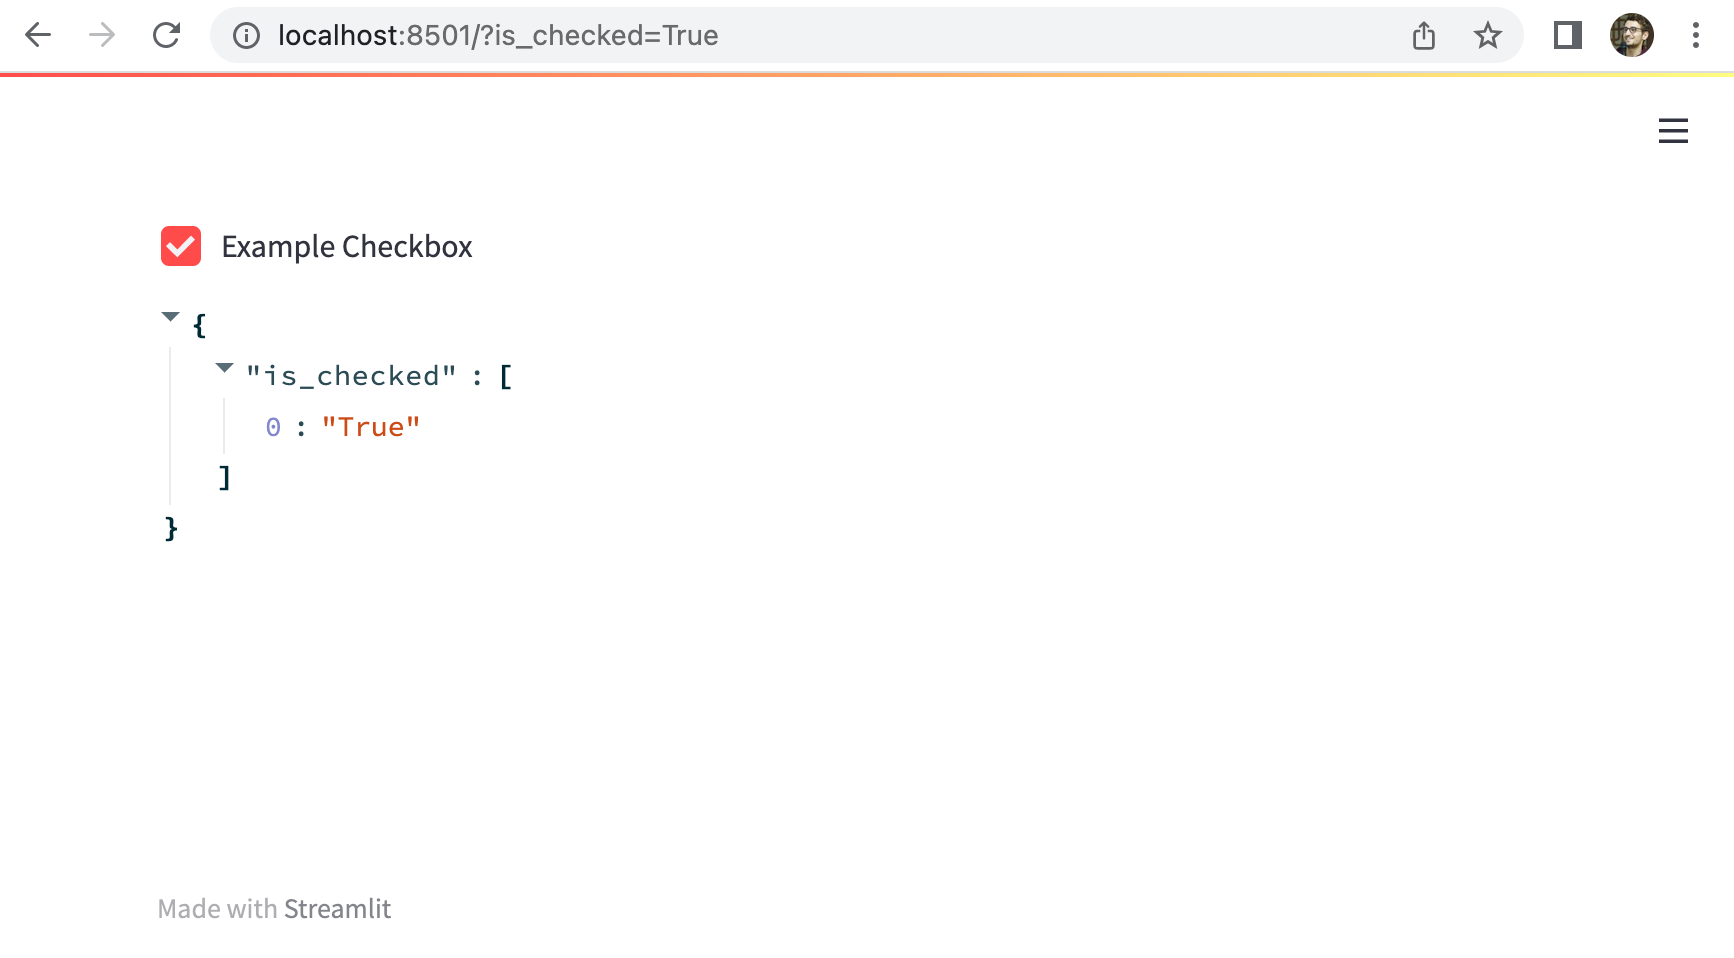Click the "Example Checkbox" label text

pos(347,247)
